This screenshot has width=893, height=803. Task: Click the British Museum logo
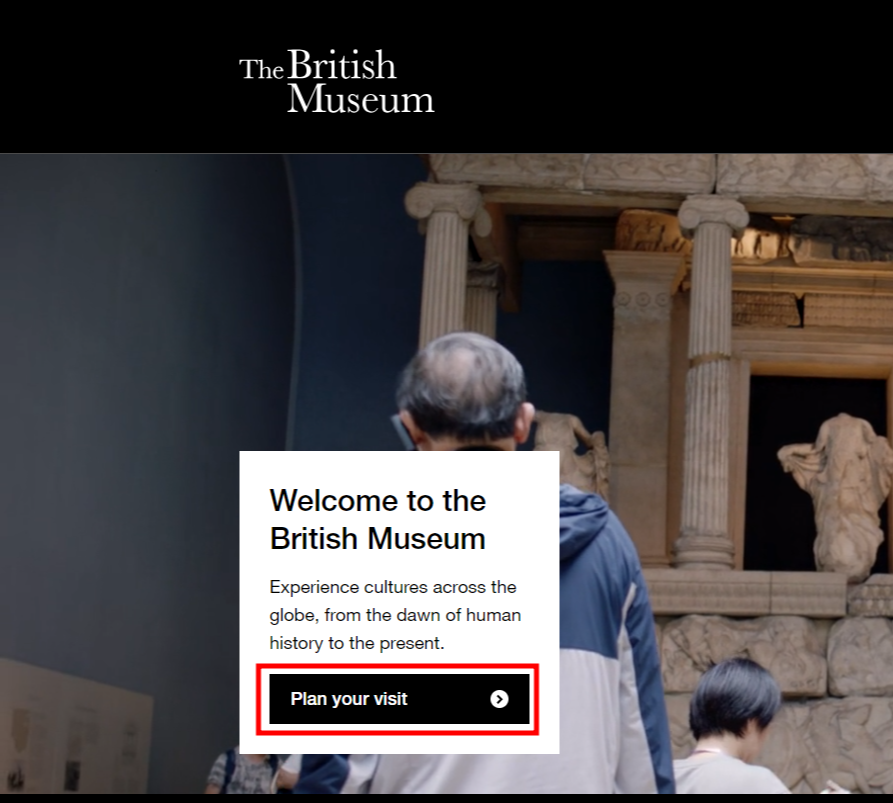[337, 81]
